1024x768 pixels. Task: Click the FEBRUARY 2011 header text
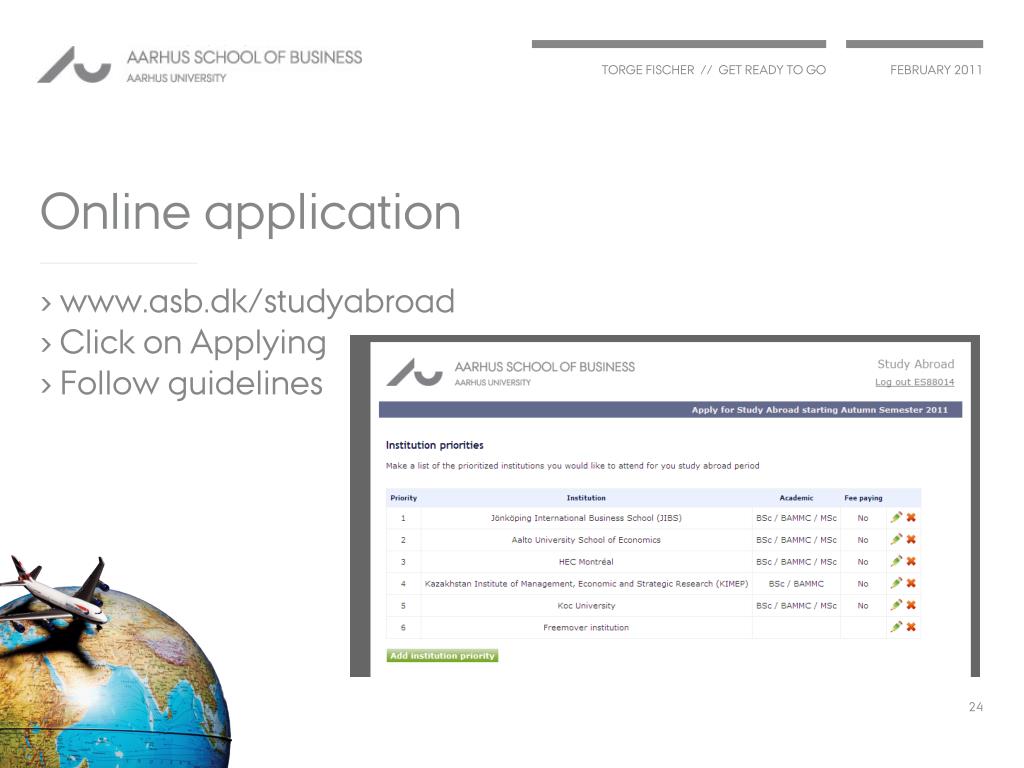(936, 70)
